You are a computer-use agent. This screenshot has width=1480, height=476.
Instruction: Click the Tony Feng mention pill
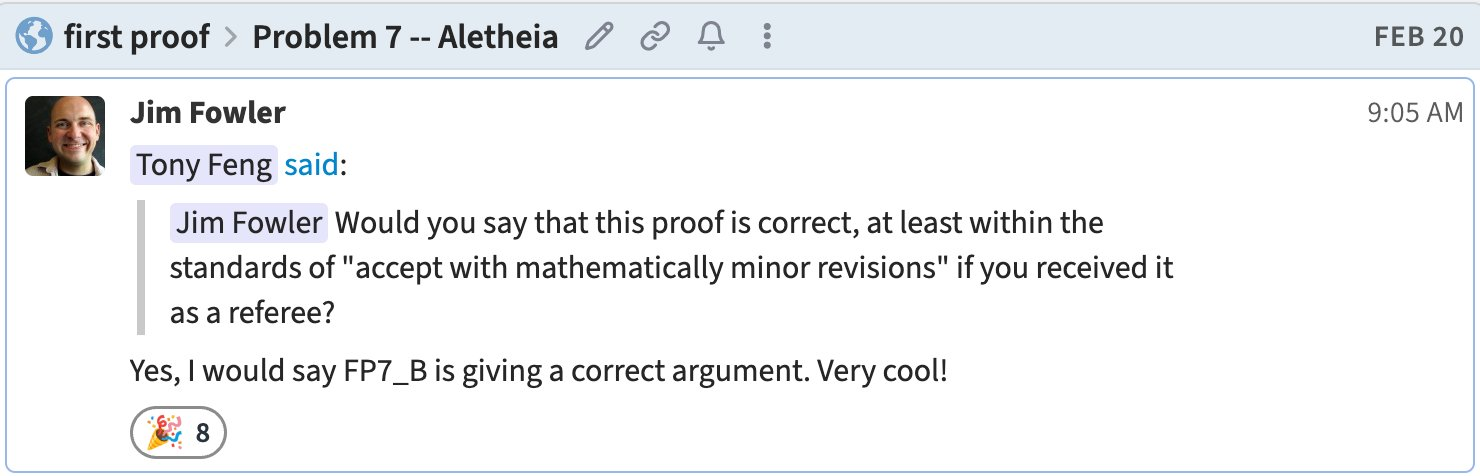[204, 165]
